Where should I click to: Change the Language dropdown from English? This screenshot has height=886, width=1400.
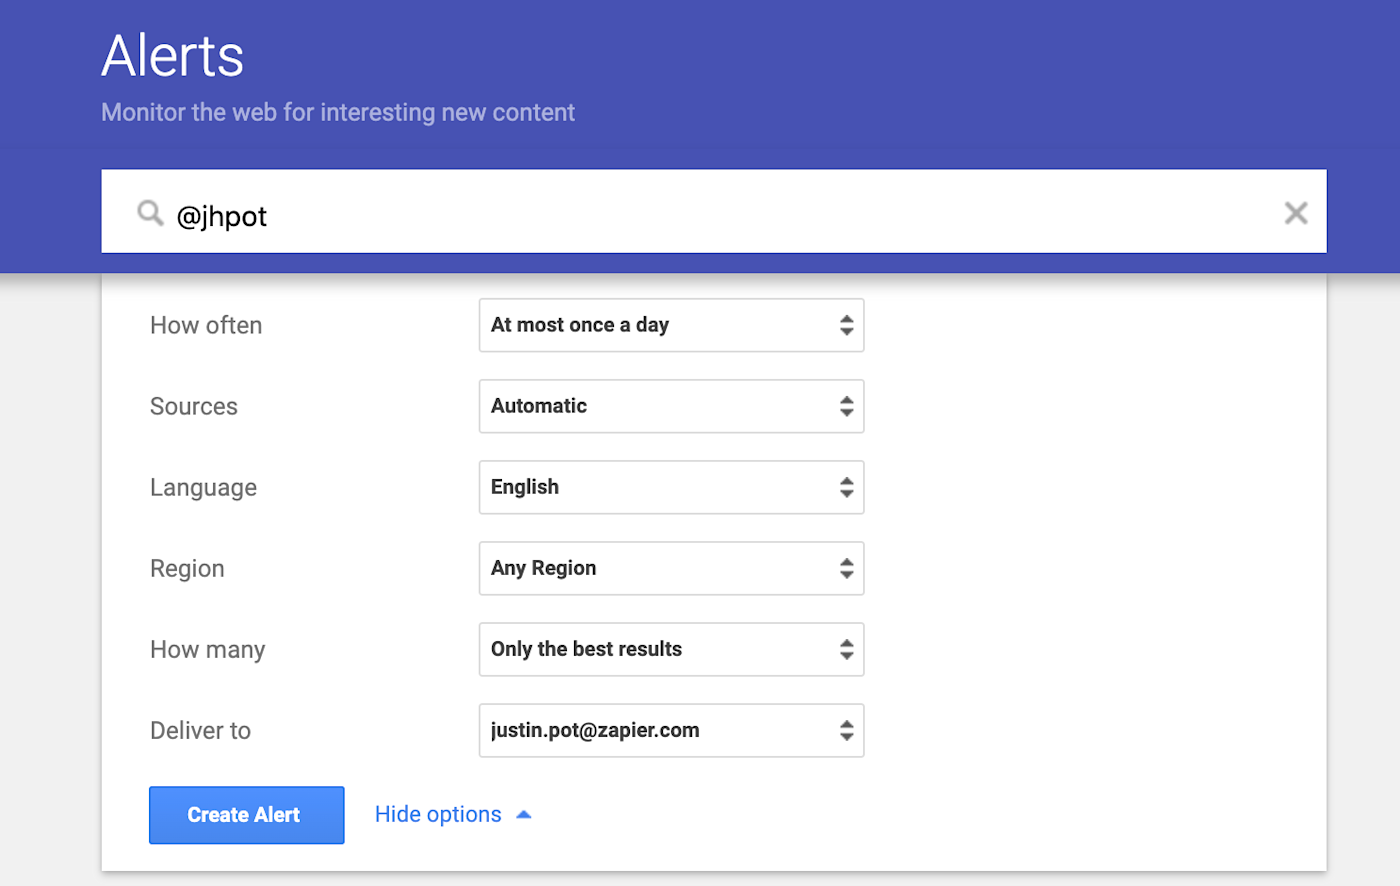pos(671,487)
